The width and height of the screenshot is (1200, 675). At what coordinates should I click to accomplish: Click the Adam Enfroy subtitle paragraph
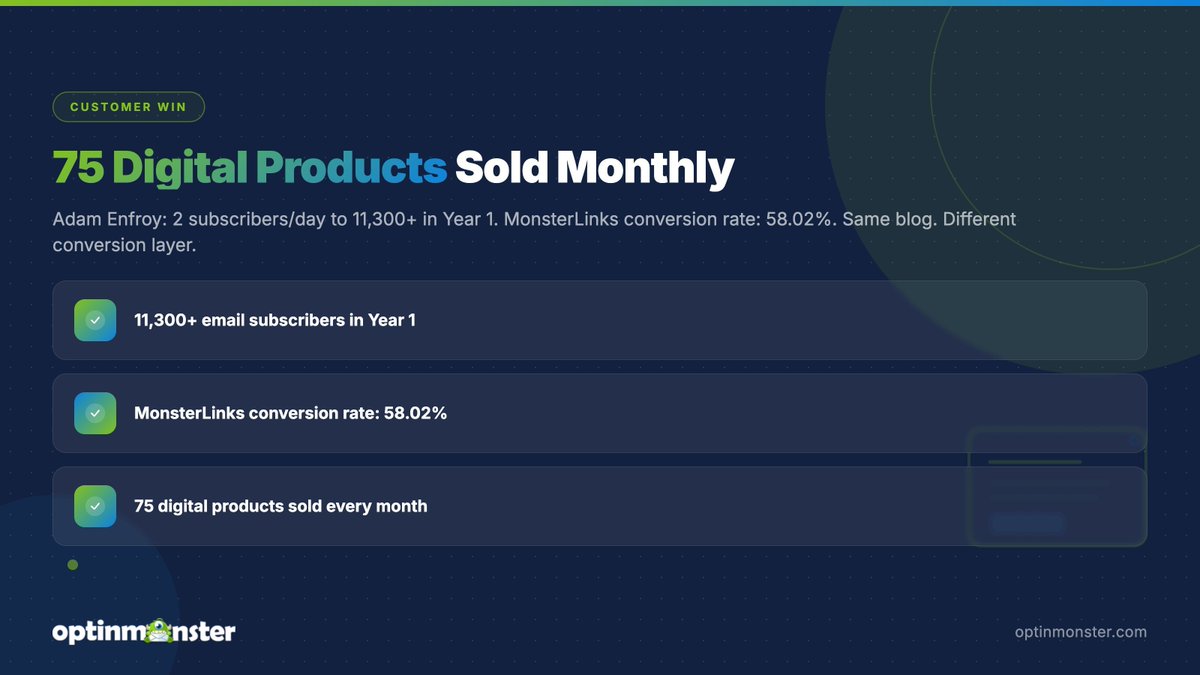point(534,231)
